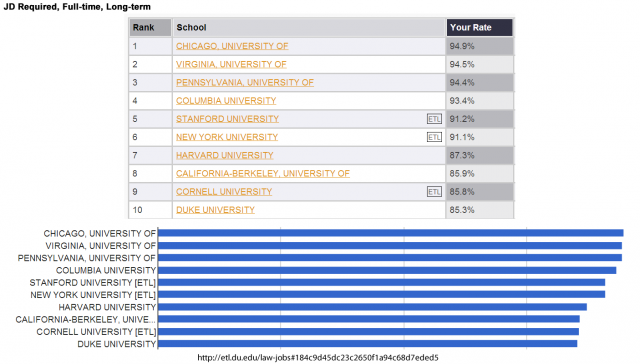Screen dimensions: 640x364
Task: Sort by the Rank column header
Action: (150, 27)
